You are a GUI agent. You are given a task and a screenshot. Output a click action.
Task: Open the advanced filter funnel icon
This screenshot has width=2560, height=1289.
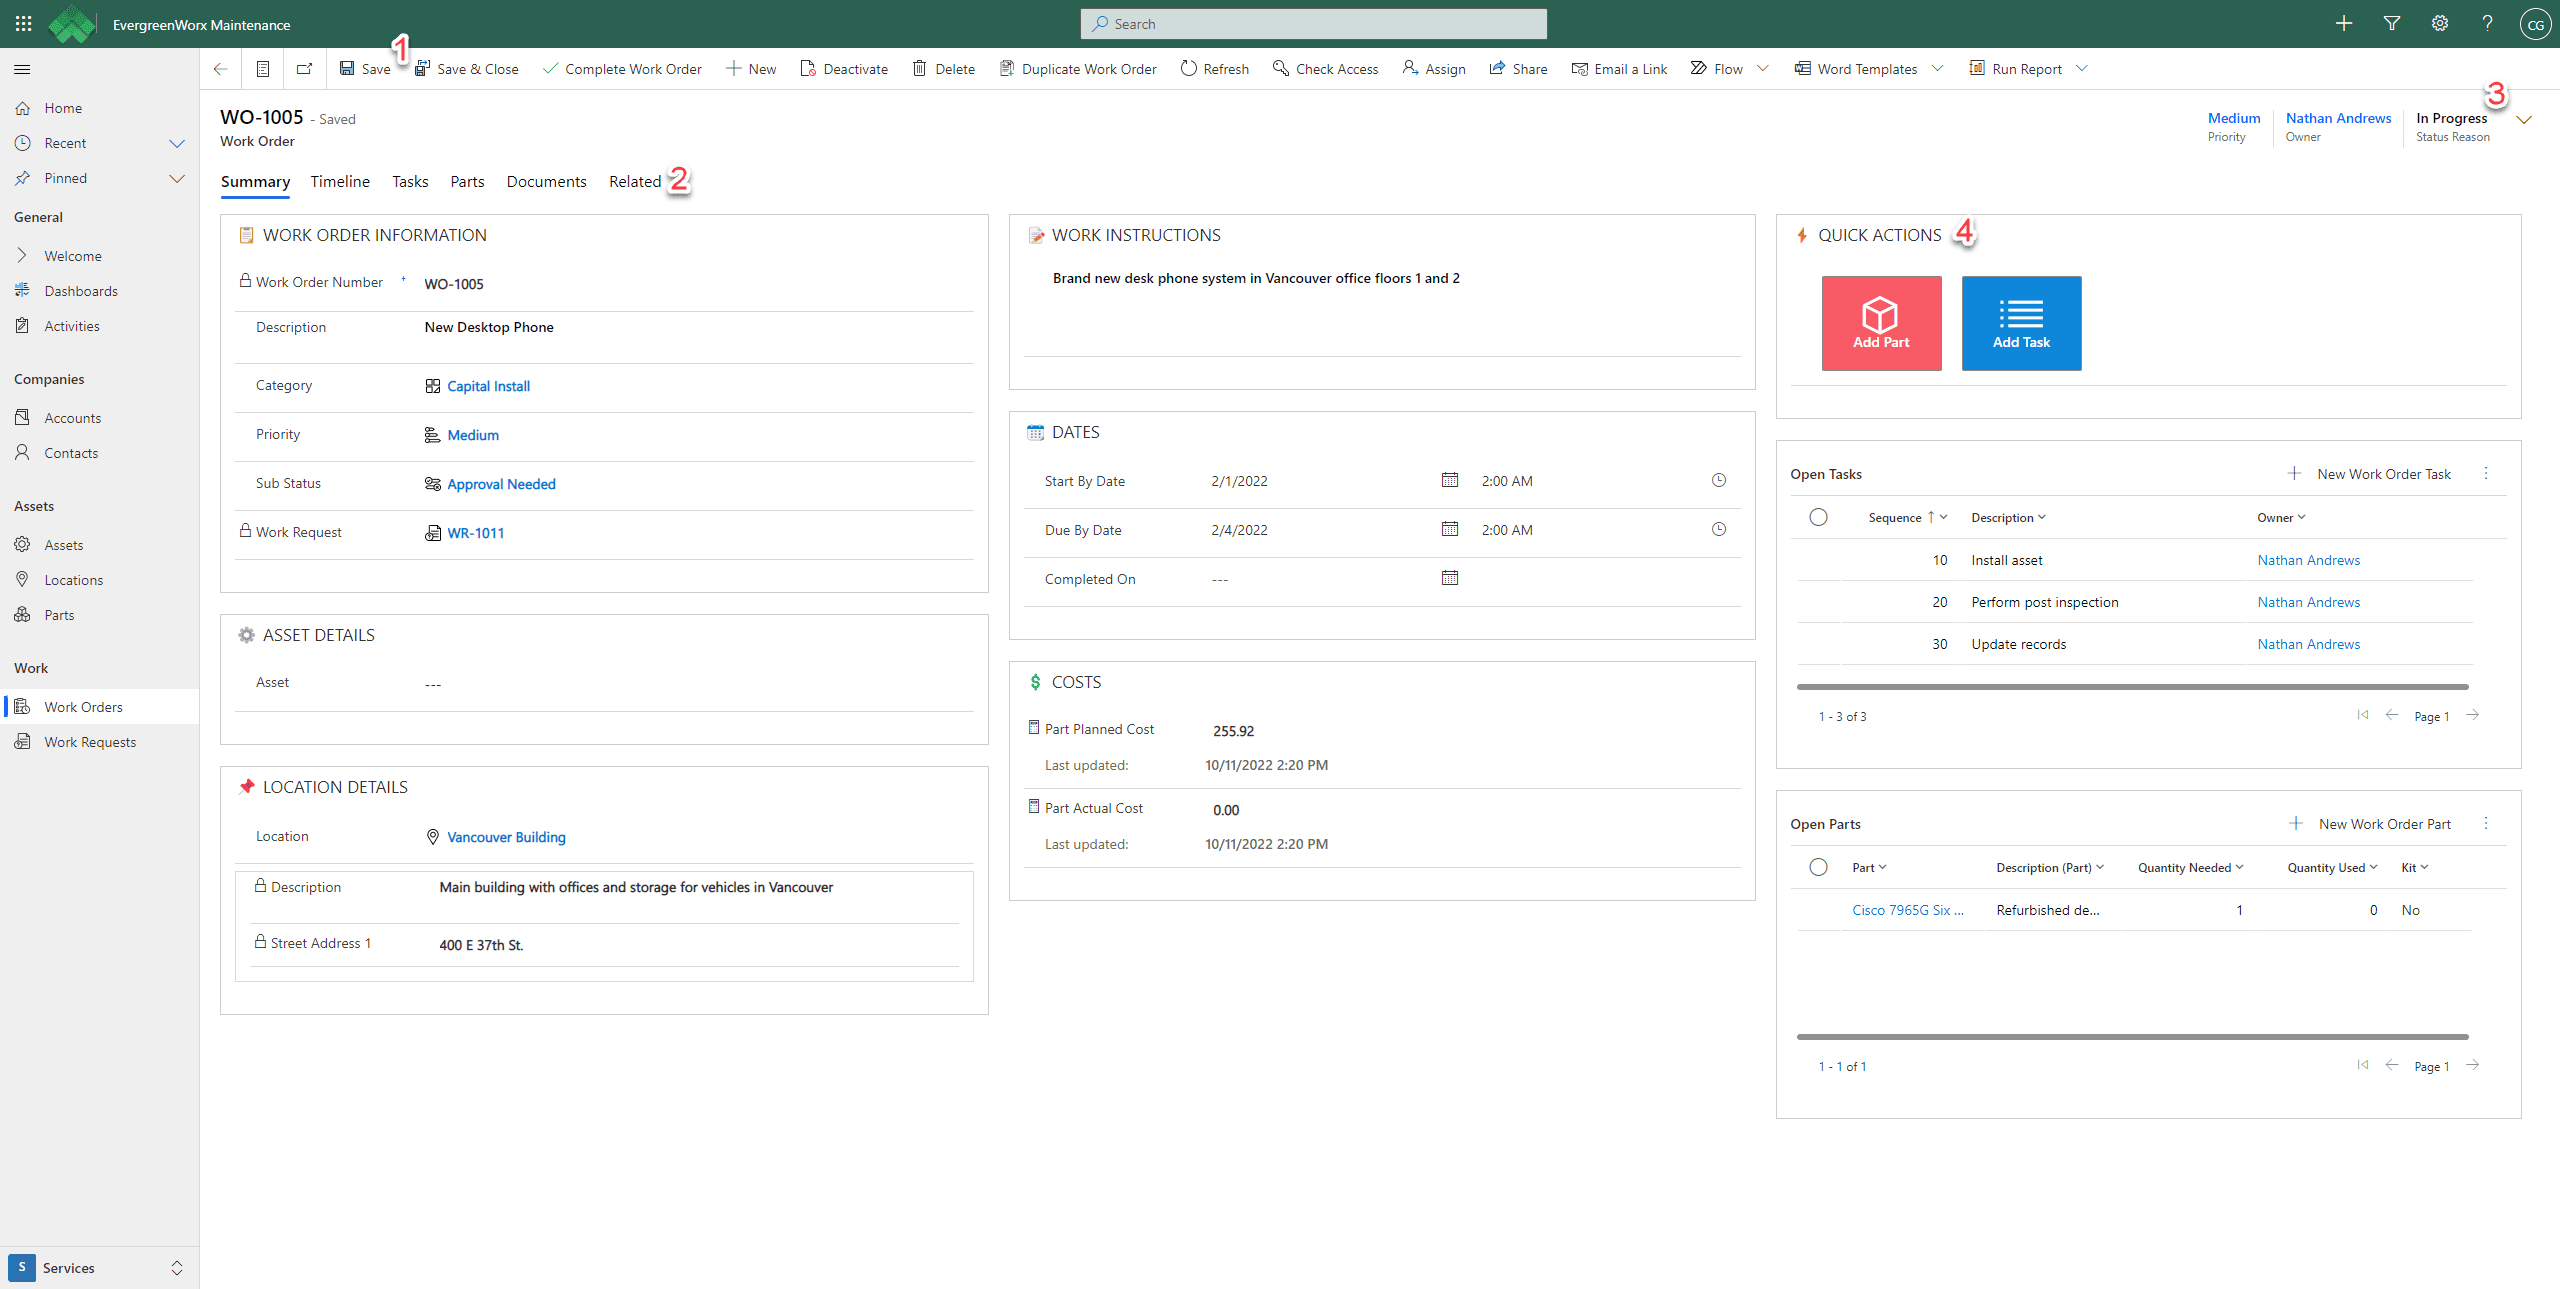[x=2391, y=23]
